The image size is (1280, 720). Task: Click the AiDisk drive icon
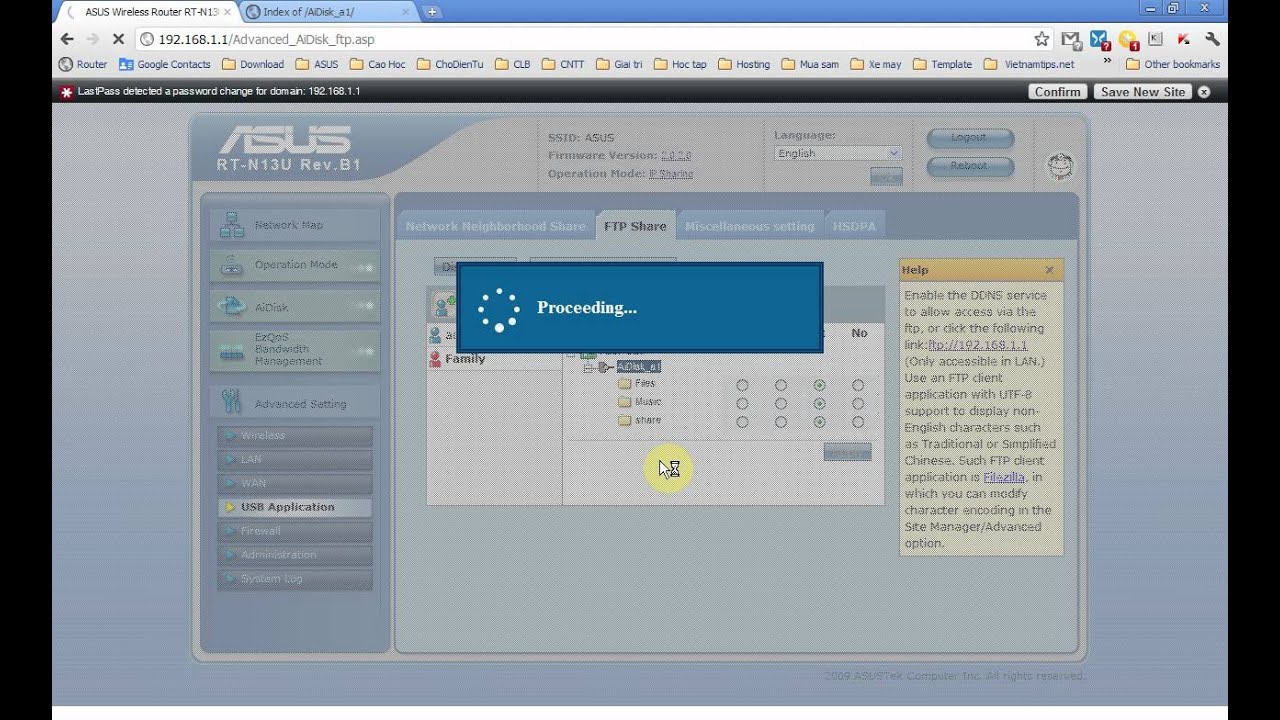click(x=232, y=306)
